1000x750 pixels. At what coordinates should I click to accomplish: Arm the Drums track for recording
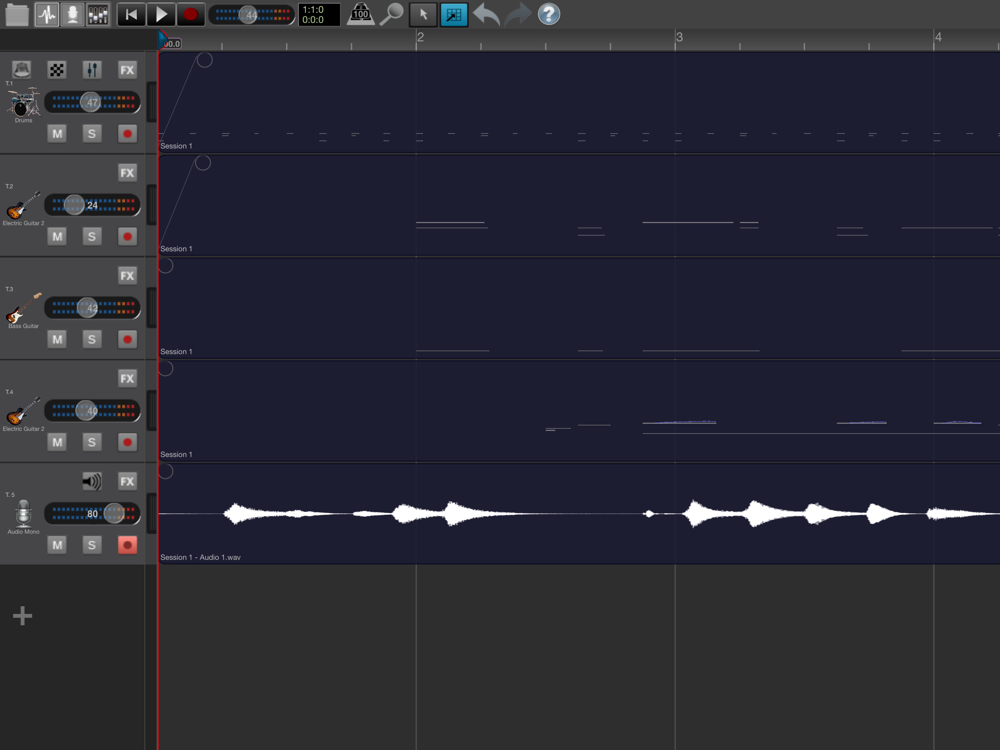pos(127,133)
